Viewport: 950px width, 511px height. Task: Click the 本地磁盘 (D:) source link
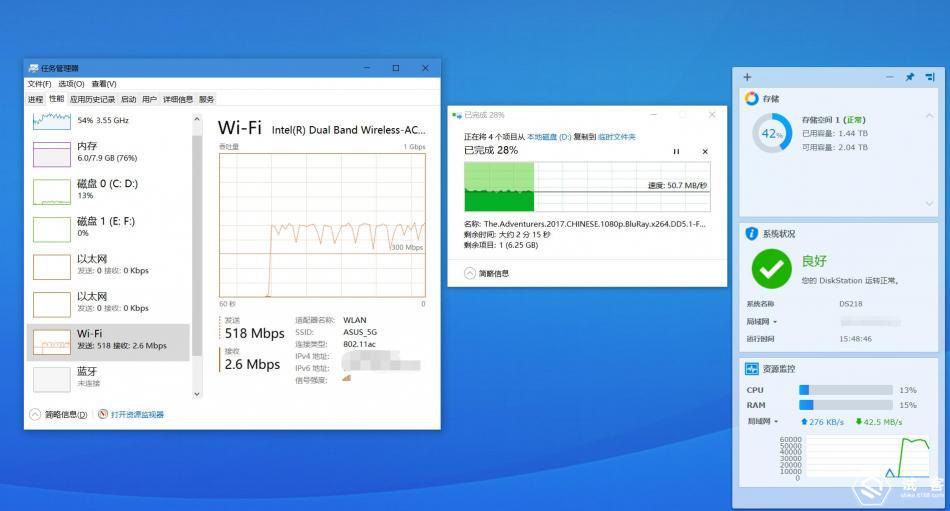pyautogui.click(x=548, y=136)
